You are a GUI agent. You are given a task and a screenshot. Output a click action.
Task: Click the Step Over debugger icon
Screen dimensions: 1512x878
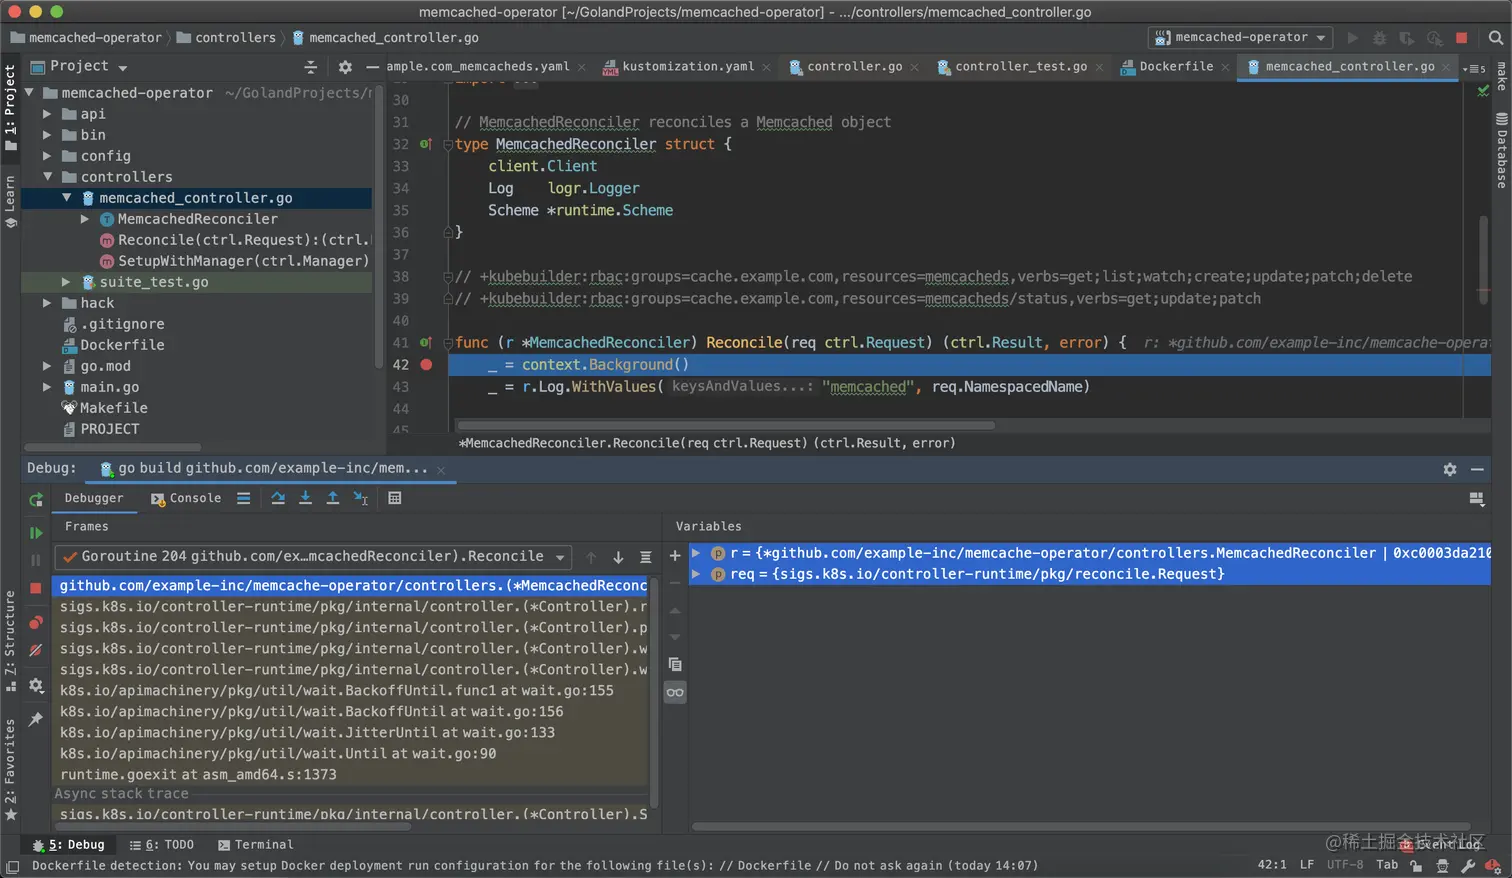pyautogui.click(x=278, y=498)
